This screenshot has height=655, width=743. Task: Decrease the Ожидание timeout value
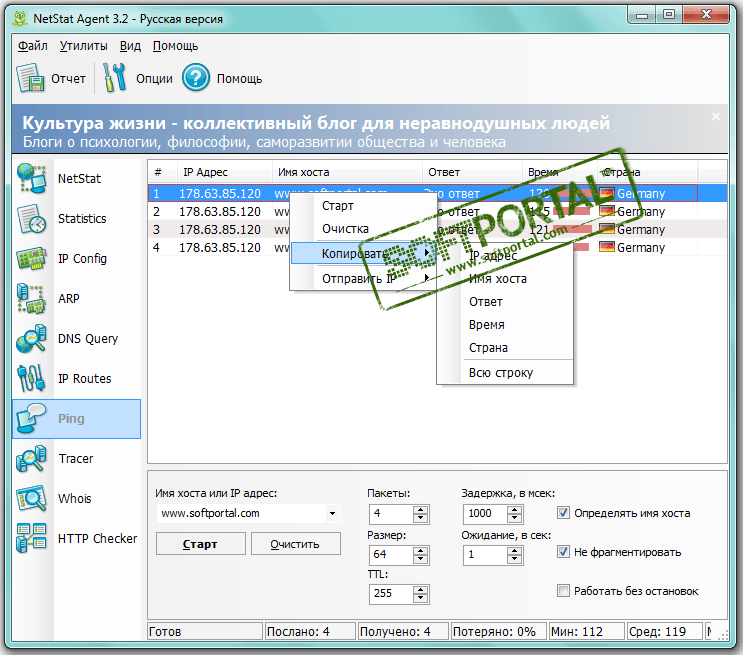click(514, 559)
